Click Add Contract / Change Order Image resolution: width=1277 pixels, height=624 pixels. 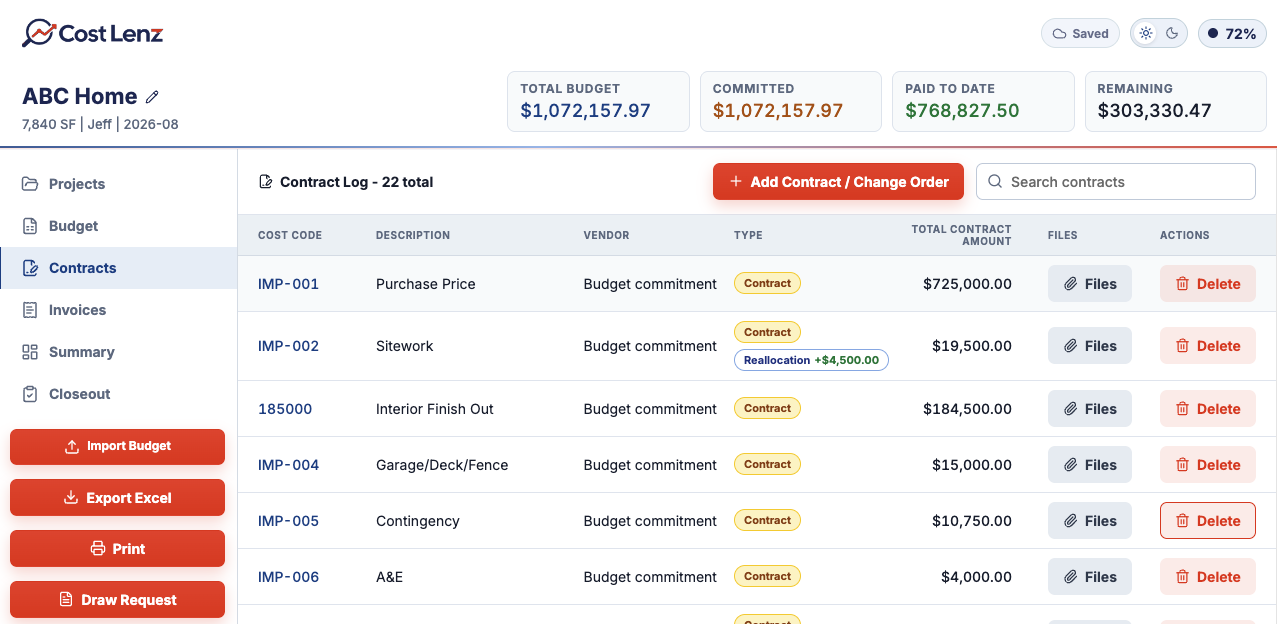coord(838,182)
